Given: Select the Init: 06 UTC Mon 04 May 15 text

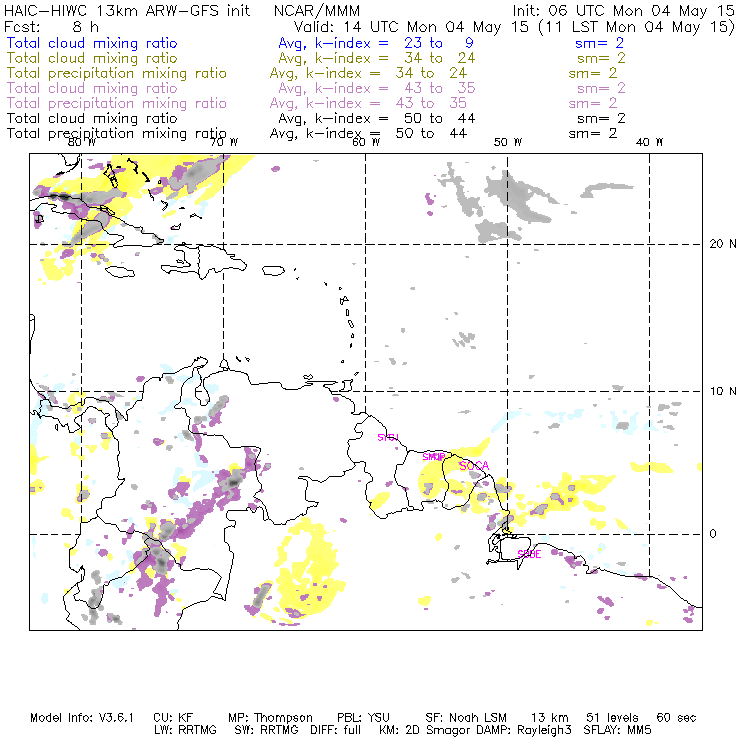Looking at the screenshot, I should pyautogui.click(x=623, y=11).
